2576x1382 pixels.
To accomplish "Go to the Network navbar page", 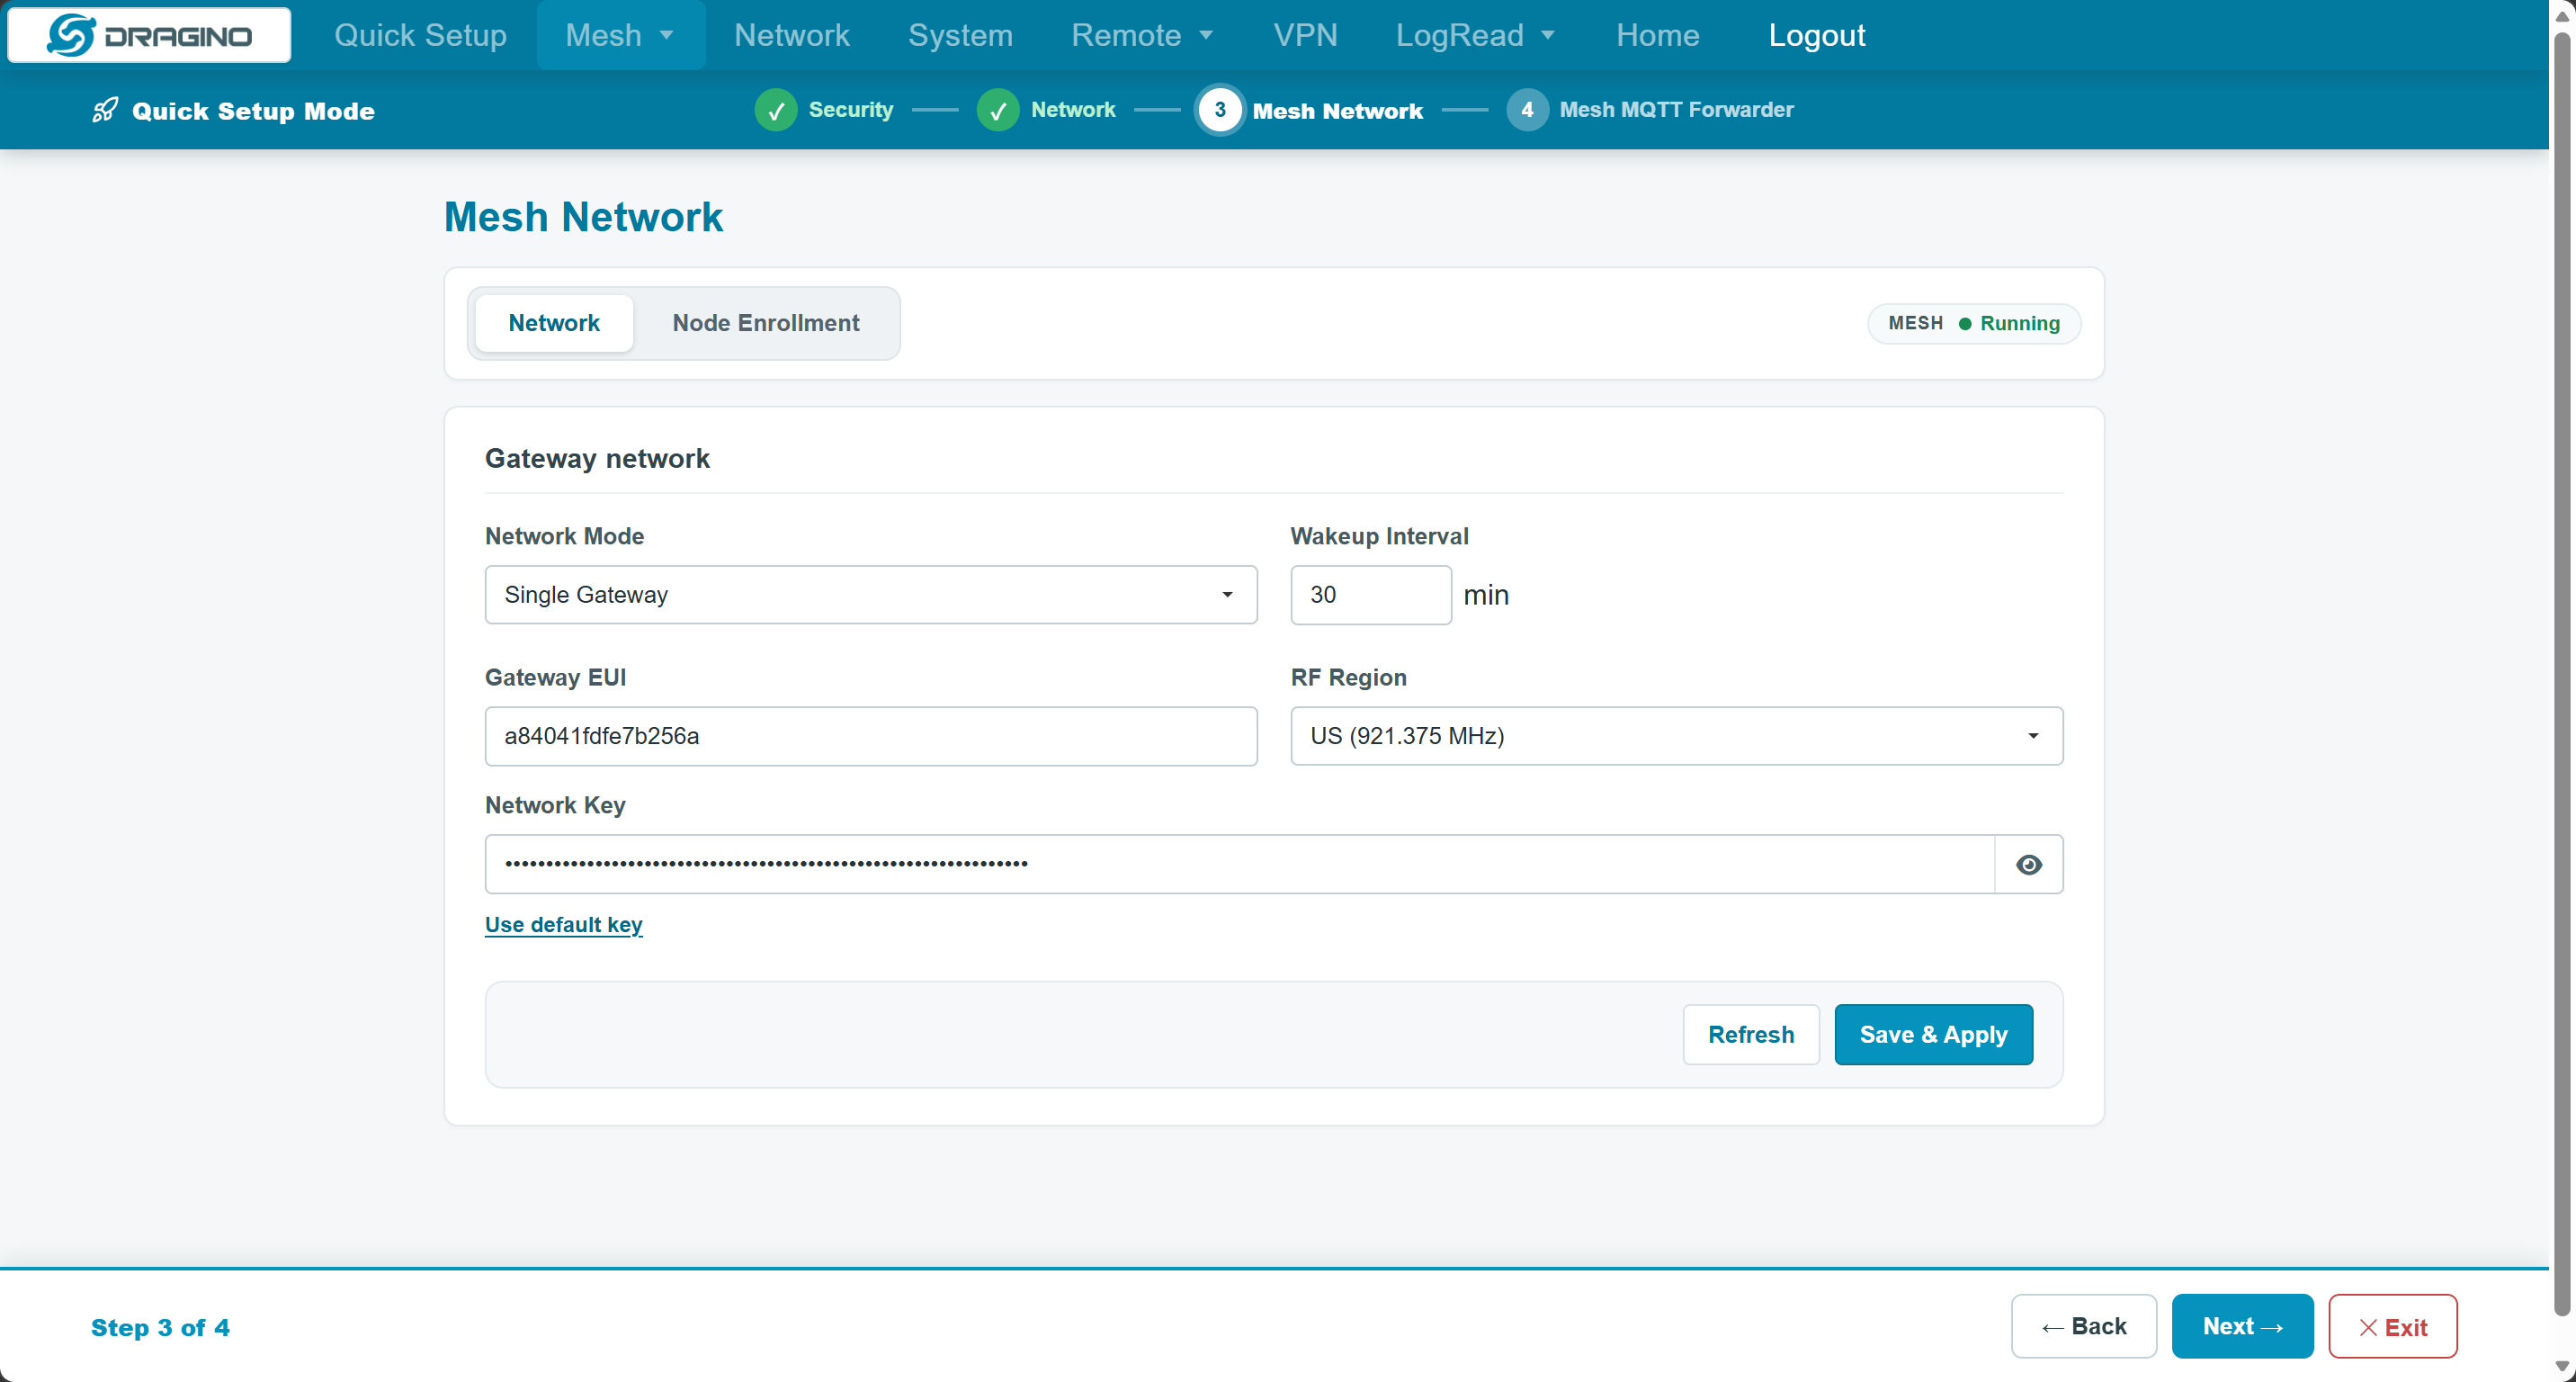I will point(791,35).
